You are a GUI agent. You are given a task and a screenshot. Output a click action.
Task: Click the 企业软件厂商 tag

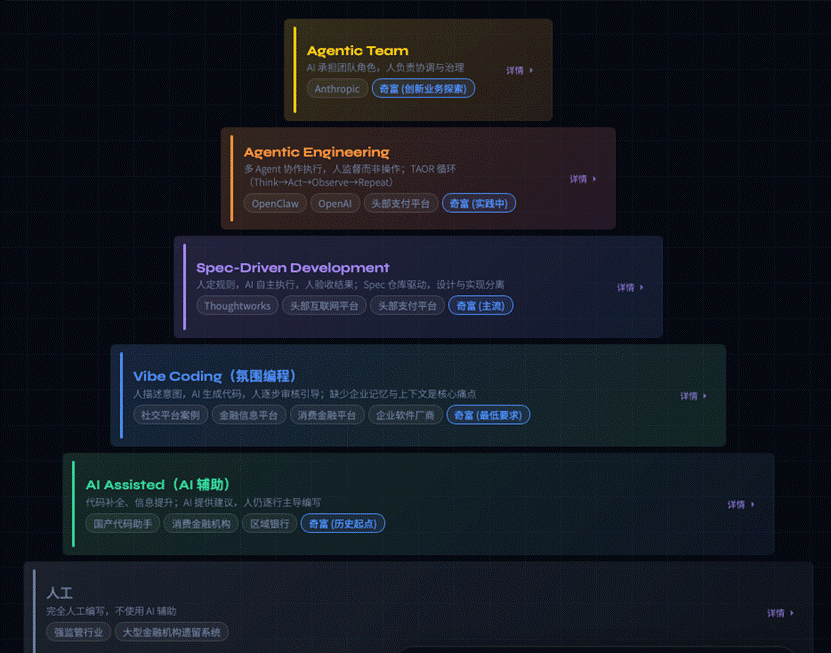[x=405, y=415]
